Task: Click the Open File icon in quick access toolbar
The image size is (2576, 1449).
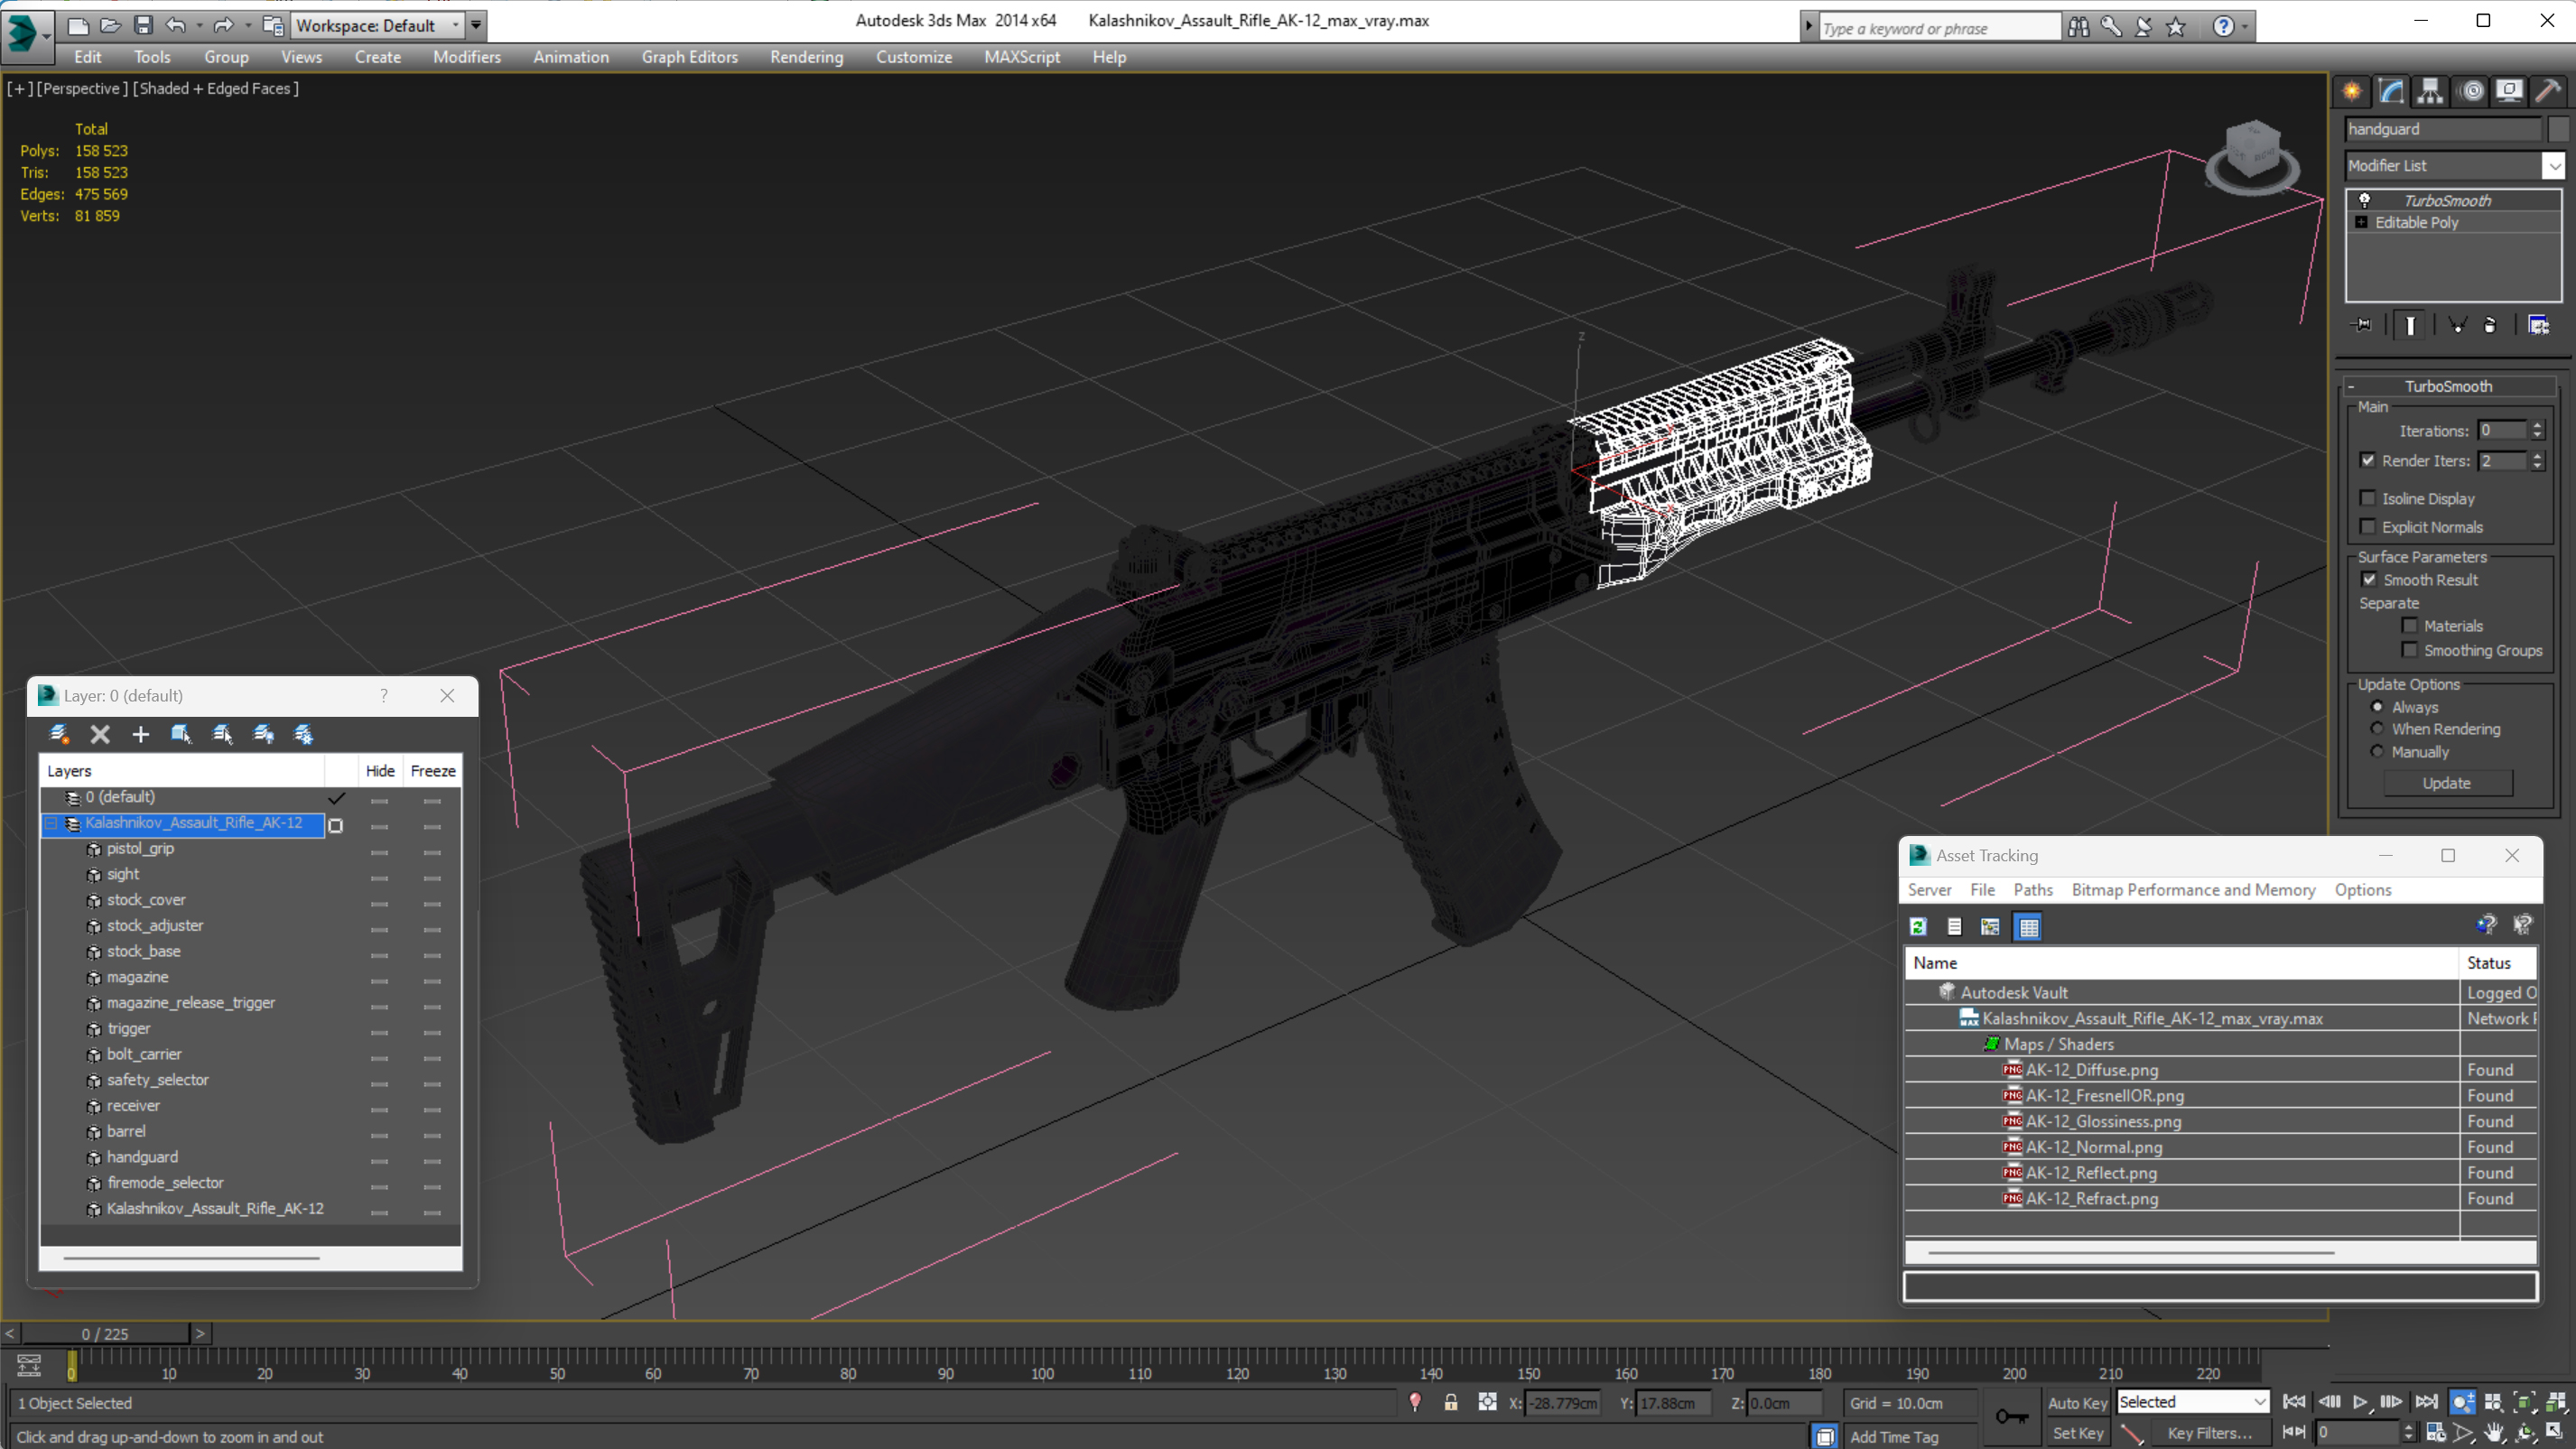Action: click(x=110, y=25)
